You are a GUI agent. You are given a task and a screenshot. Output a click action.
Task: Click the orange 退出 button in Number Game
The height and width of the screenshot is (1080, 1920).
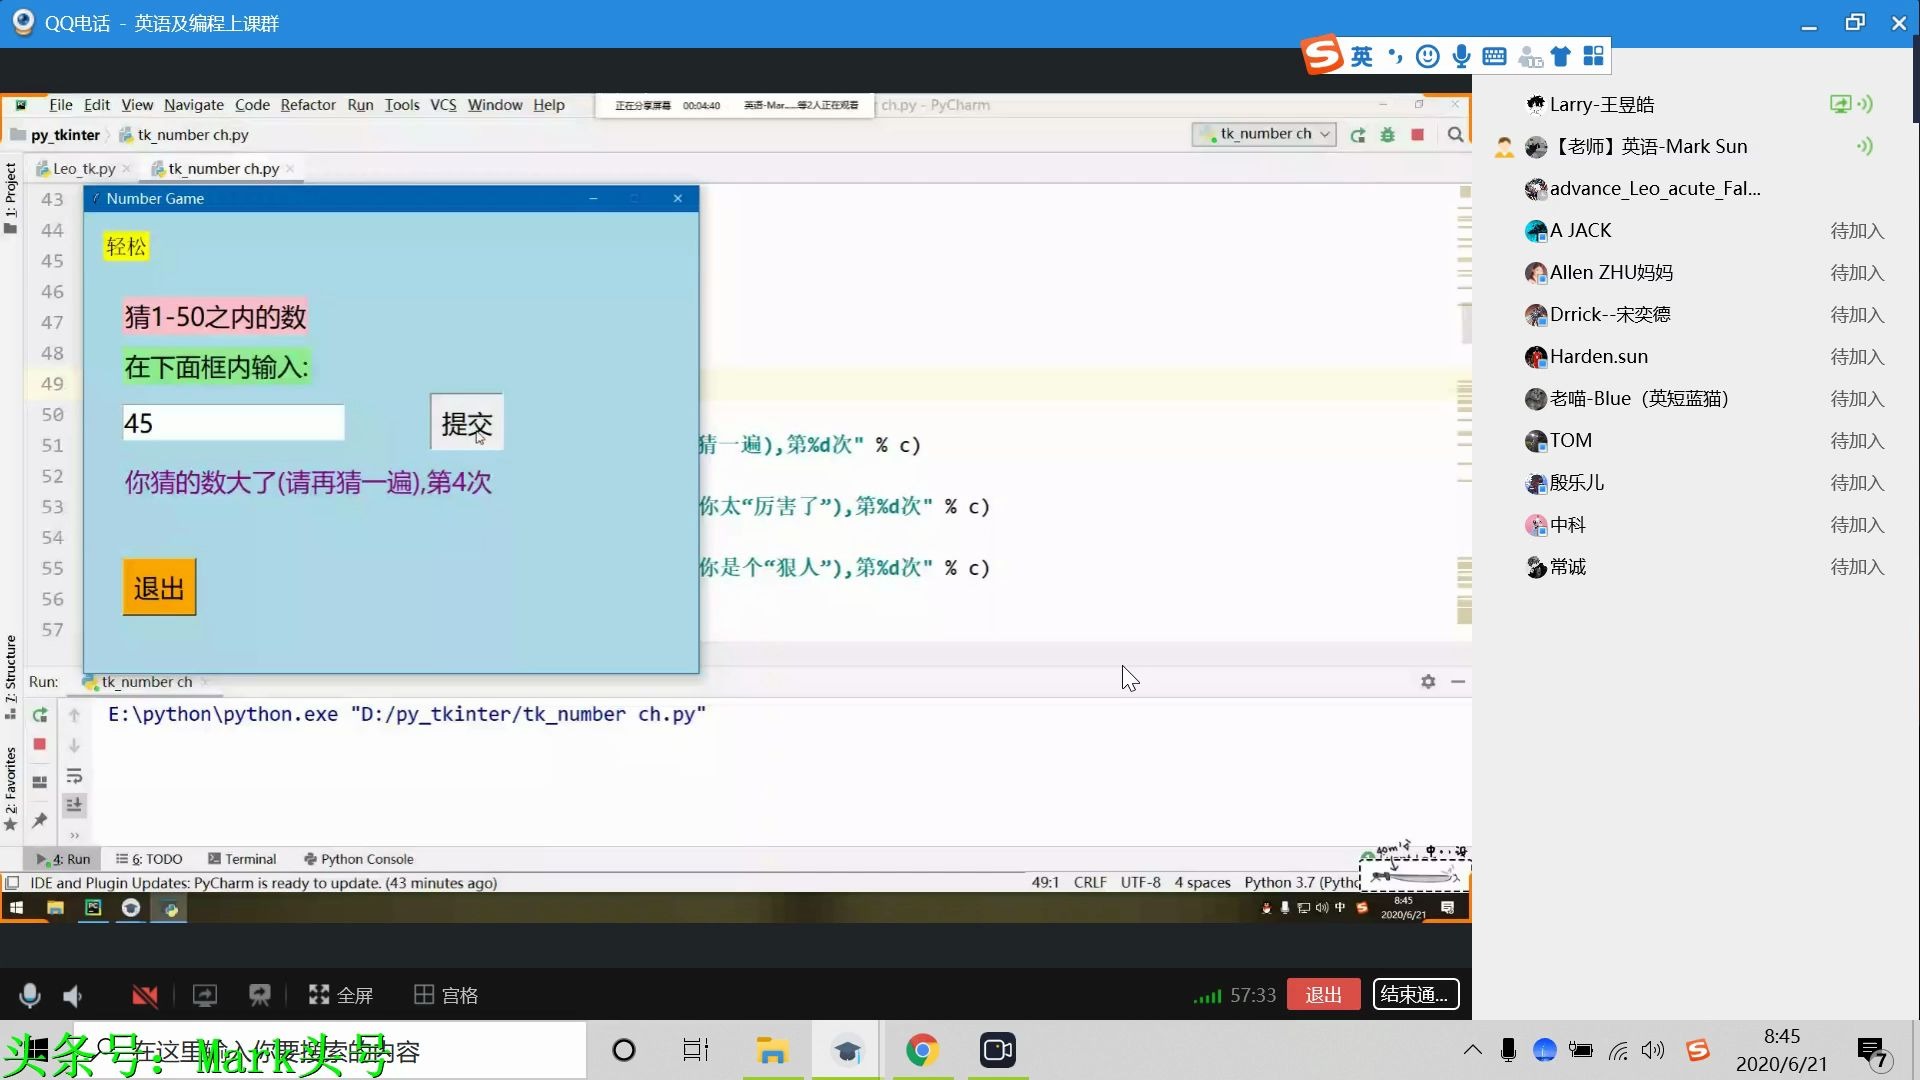159,588
